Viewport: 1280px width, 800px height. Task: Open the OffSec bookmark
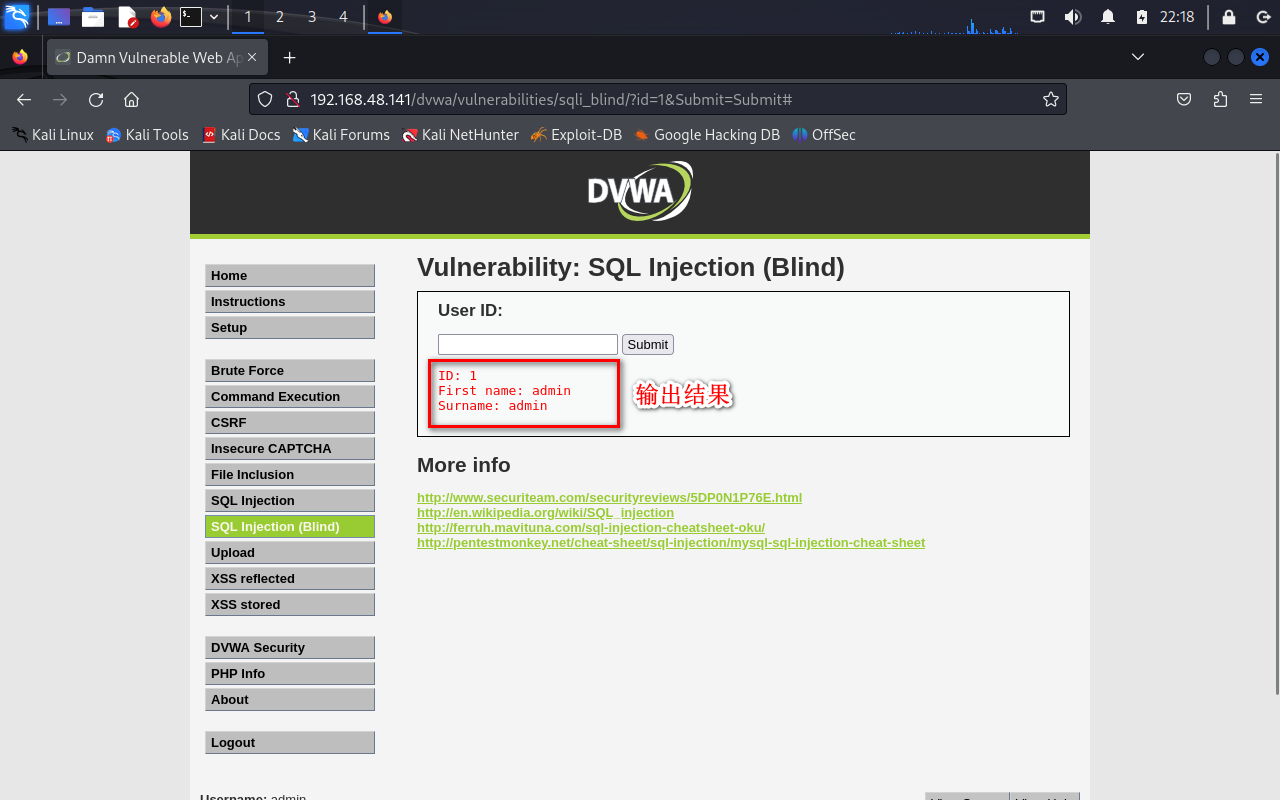[x=824, y=135]
